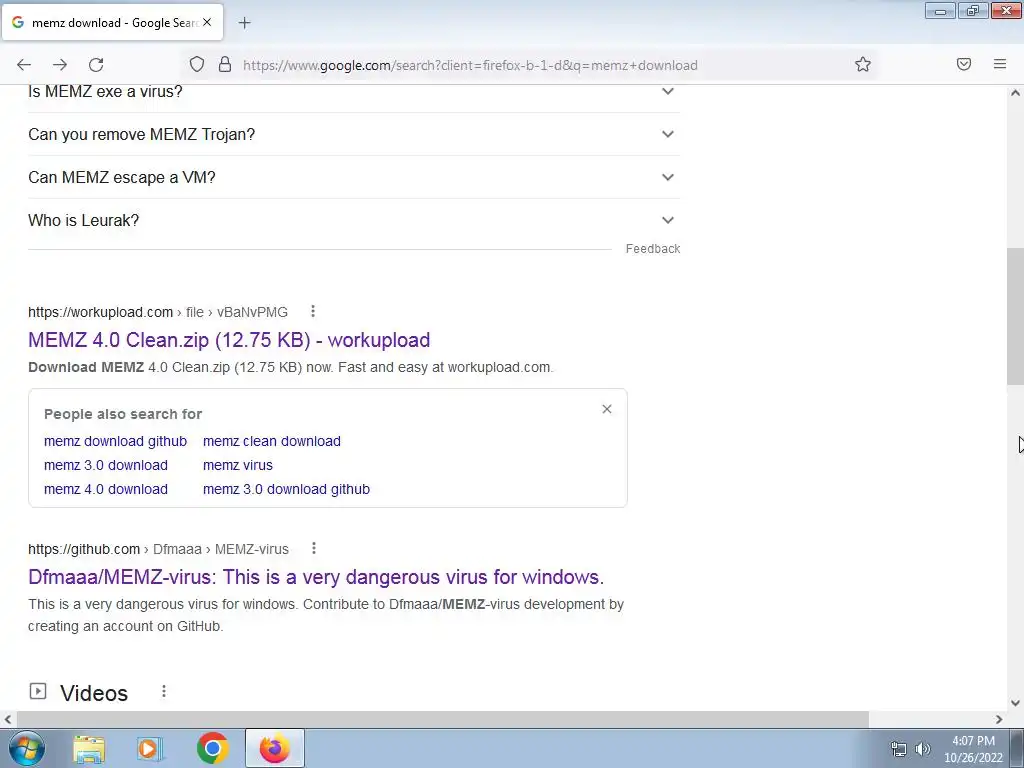
Task: Expand the 'Who is Leurak?' question
Action: (x=354, y=220)
